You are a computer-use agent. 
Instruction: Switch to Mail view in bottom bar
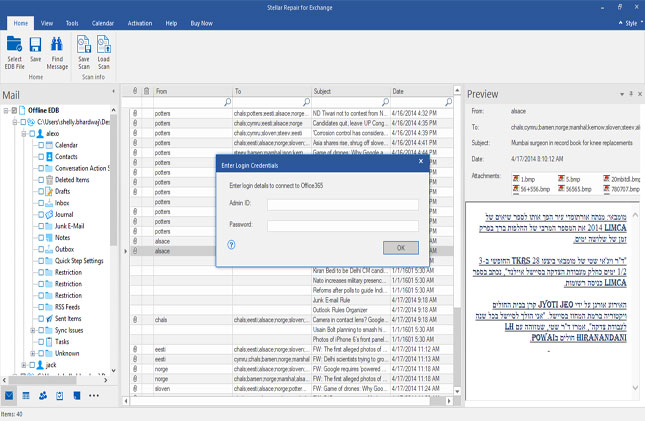[x=9, y=395]
